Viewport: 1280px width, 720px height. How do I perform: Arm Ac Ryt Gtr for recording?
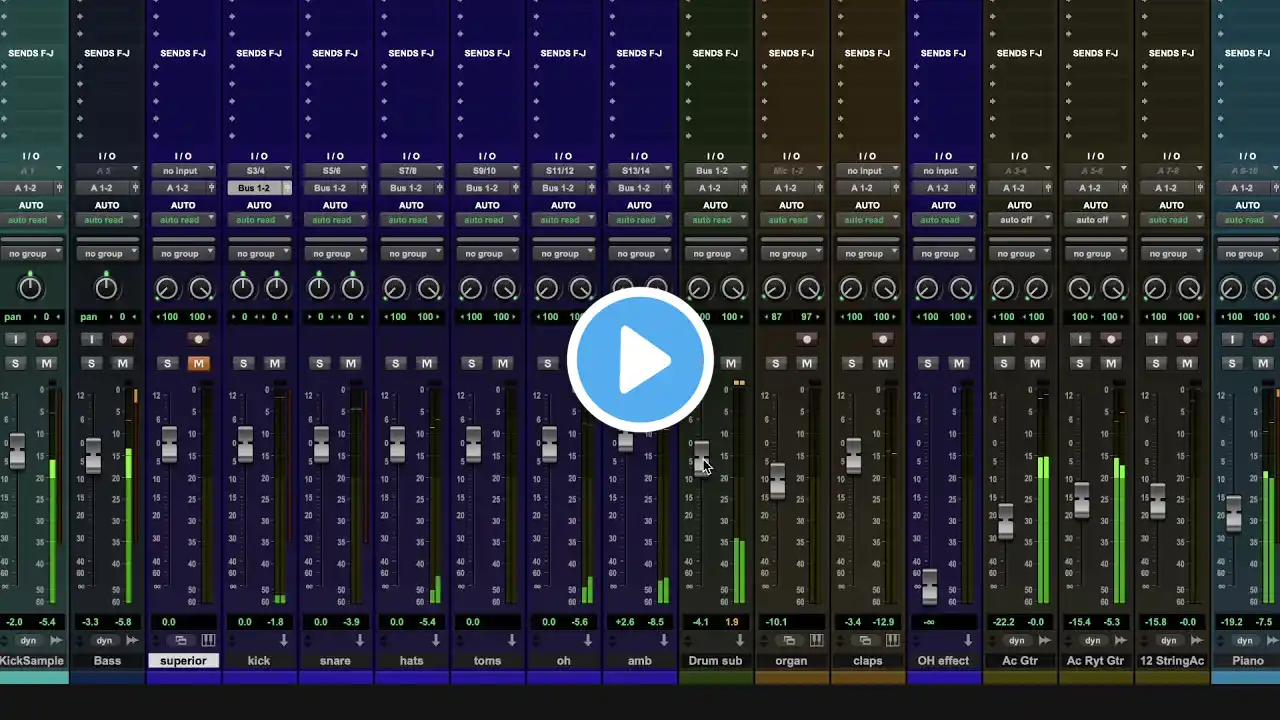pyautogui.click(x=1110, y=339)
